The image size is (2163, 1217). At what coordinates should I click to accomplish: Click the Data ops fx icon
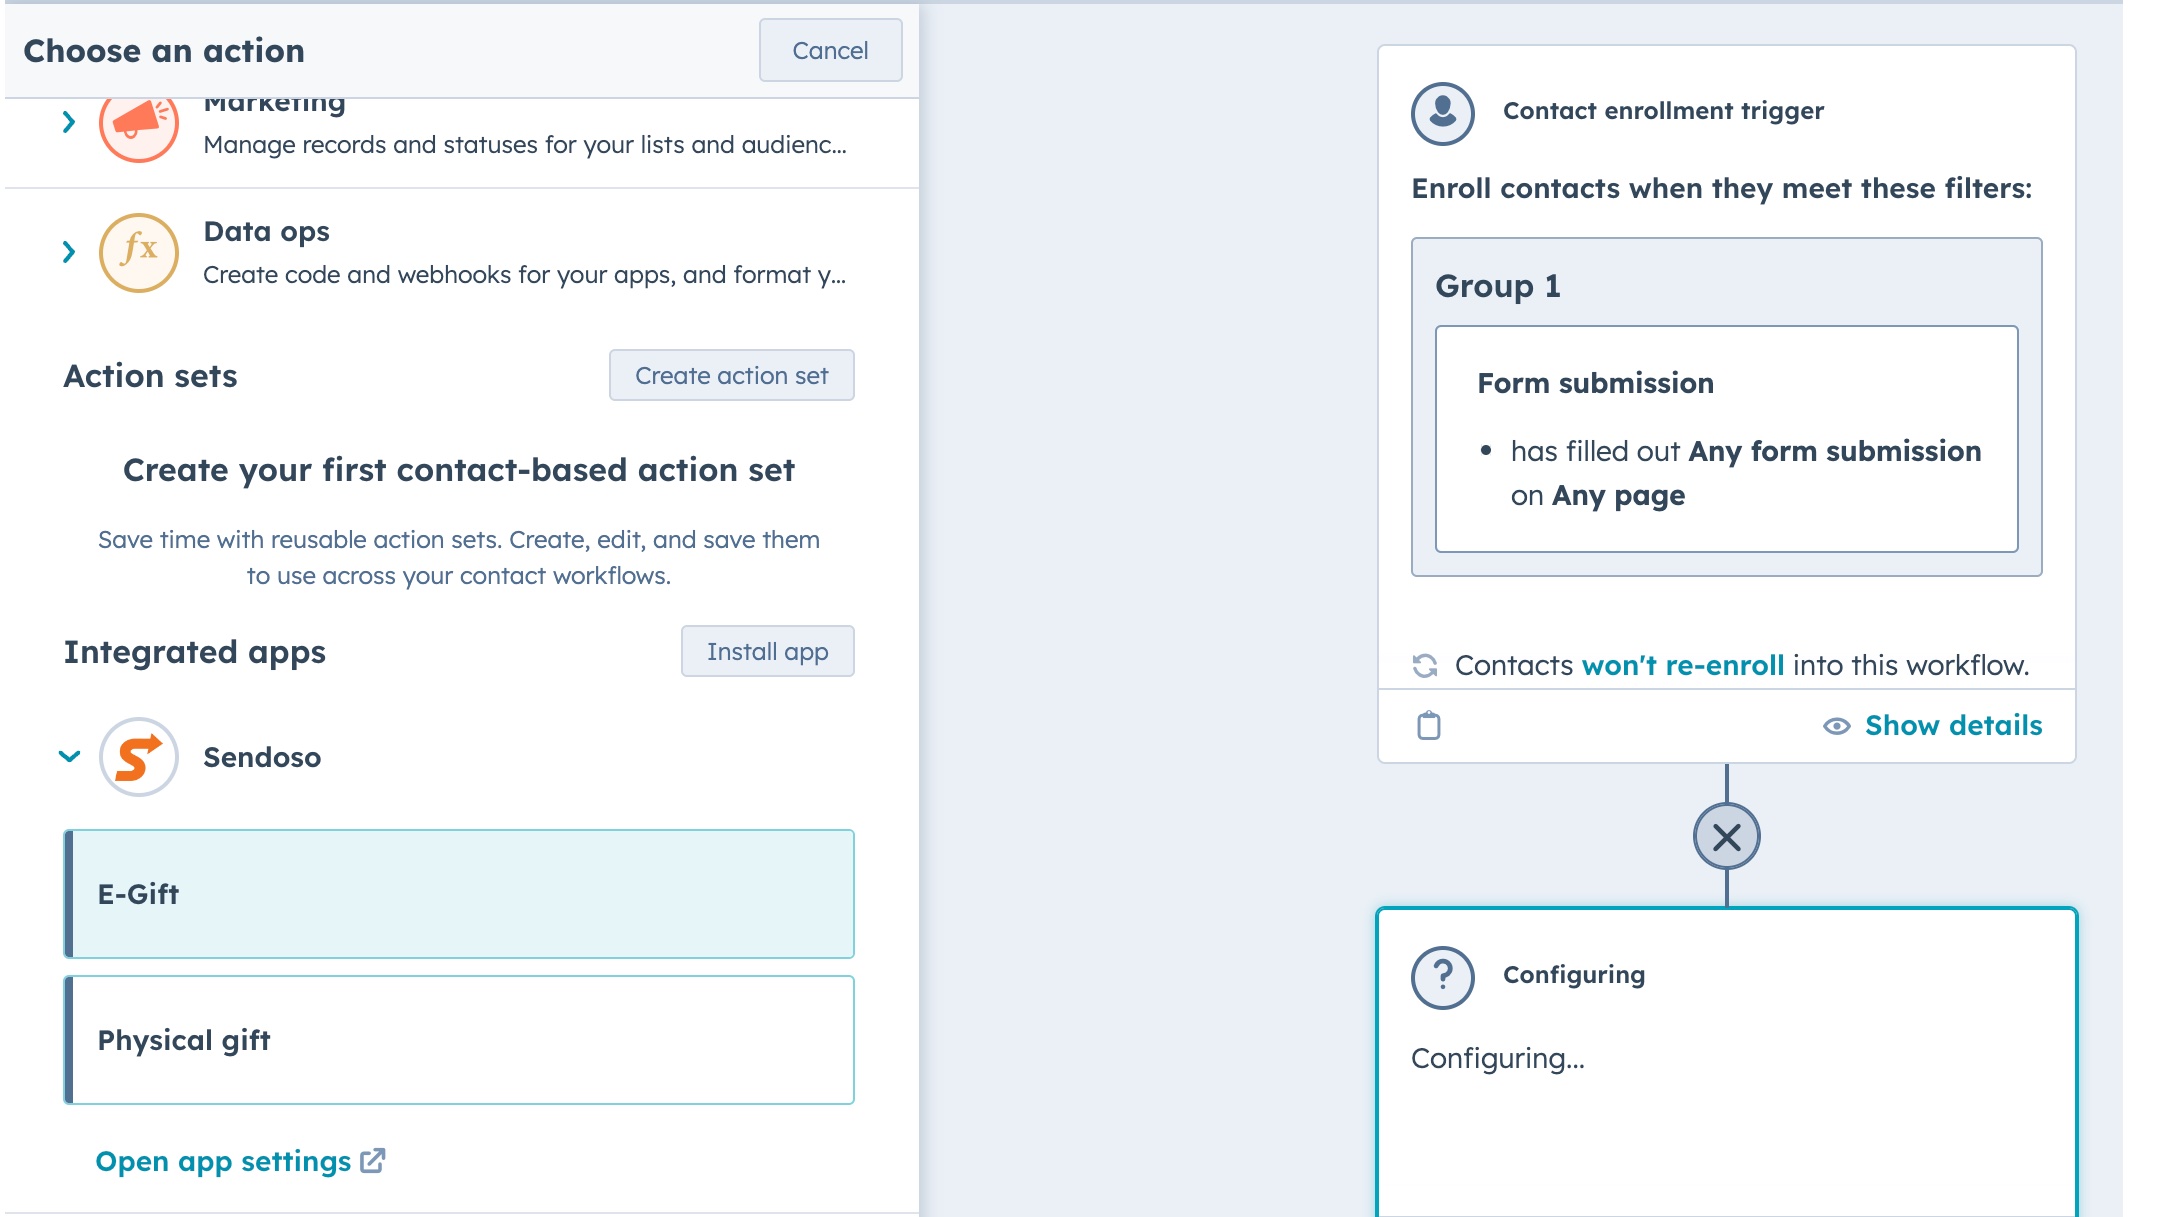(138, 252)
